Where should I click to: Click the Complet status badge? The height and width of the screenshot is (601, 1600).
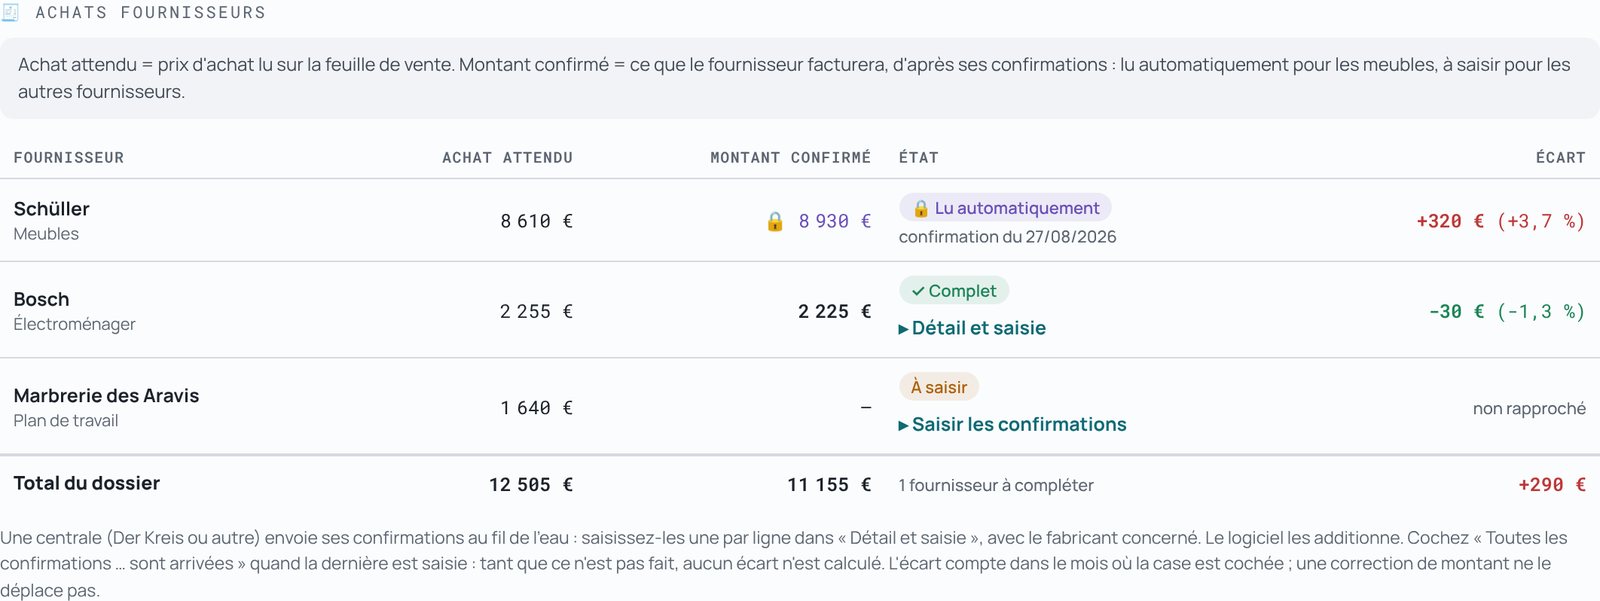[x=954, y=291]
